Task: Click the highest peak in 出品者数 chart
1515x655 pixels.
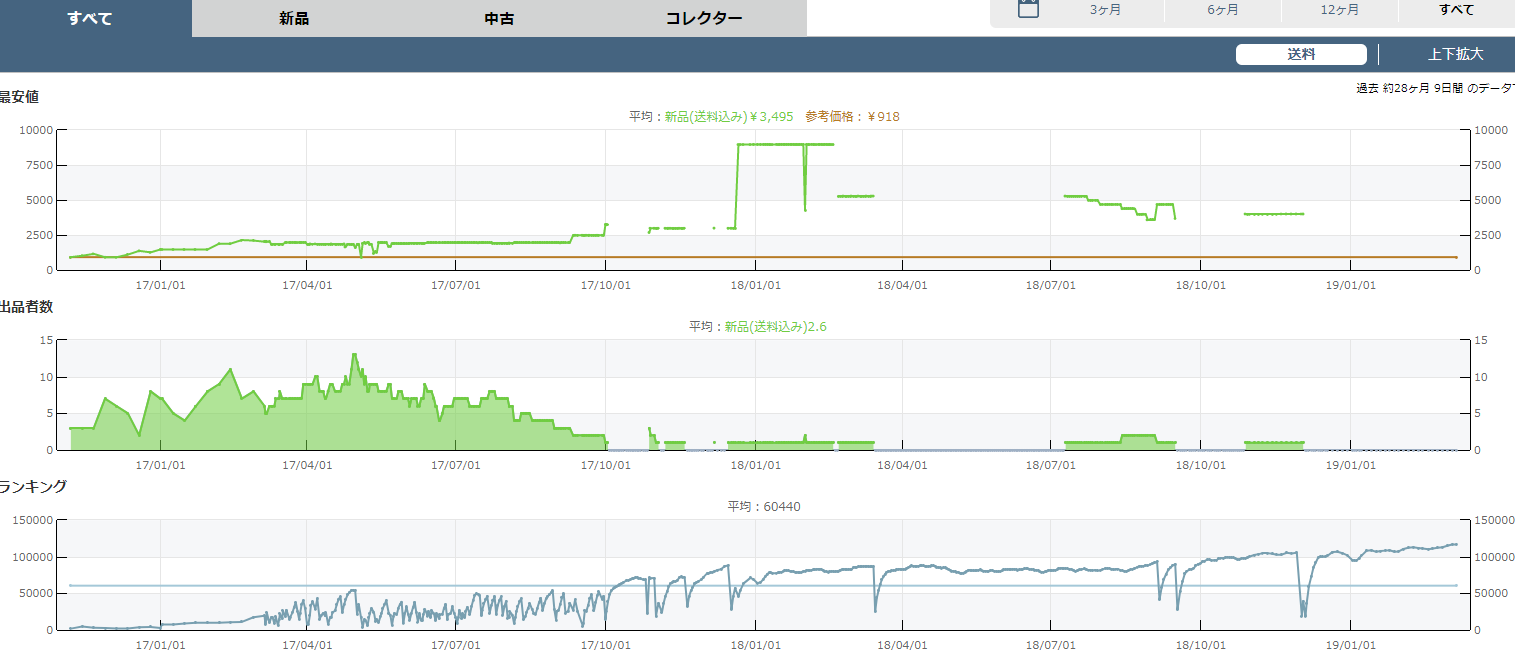Action: [x=354, y=355]
